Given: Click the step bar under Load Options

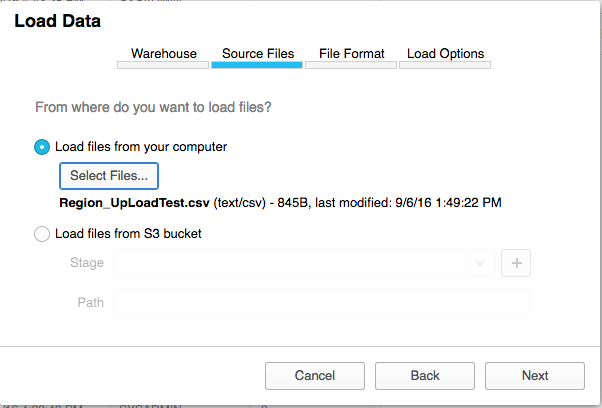Looking at the screenshot, I should (x=445, y=66).
